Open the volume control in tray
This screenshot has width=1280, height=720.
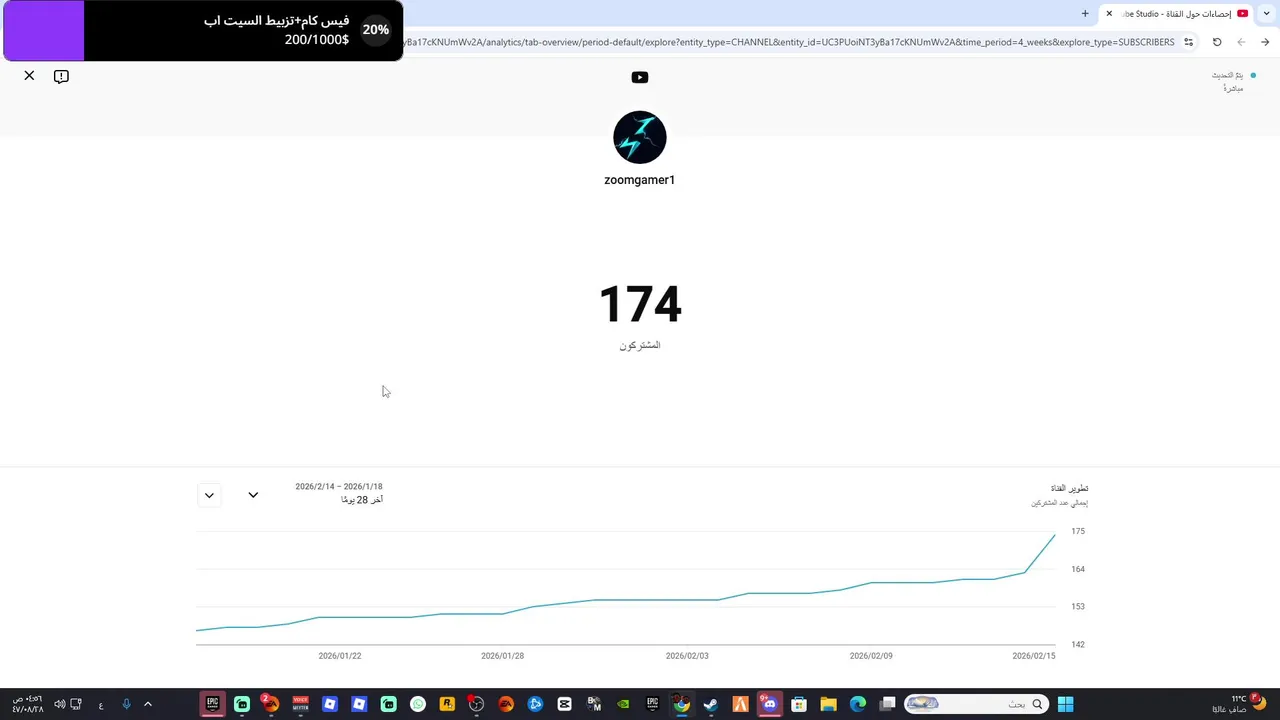(60, 704)
